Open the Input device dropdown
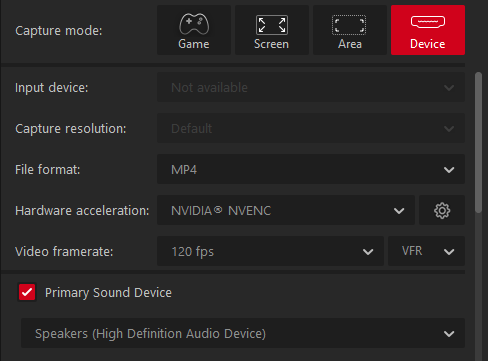The image size is (488, 361). click(311, 87)
